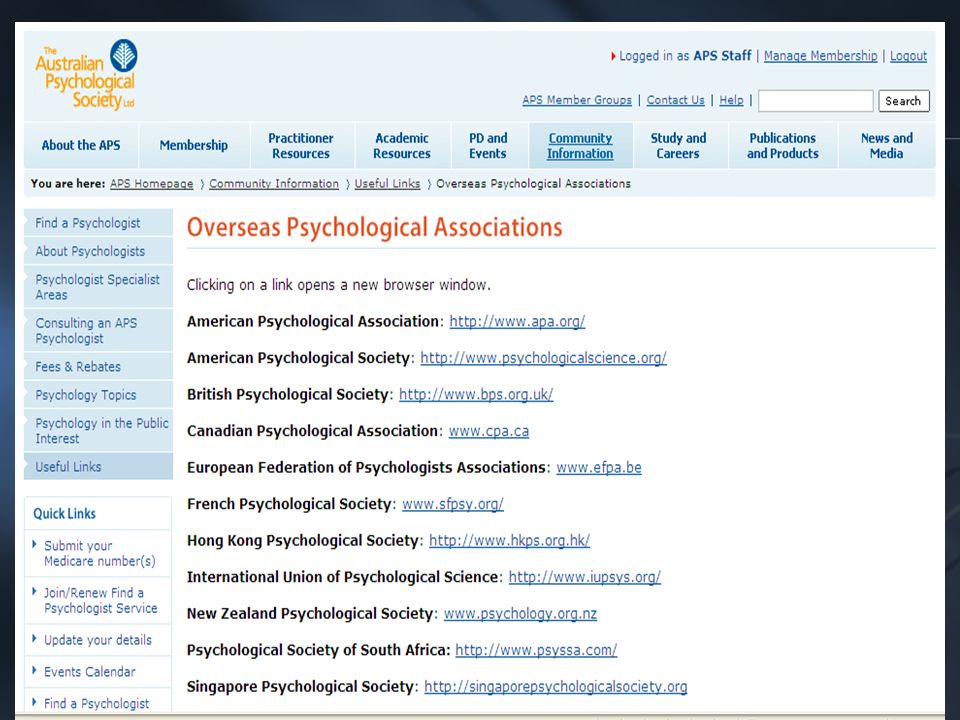Image resolution: width=960 pixels, height=720 pixels.
Task: Visit the Hong Kong hkps.org.hk link
Action: (509, 541)
